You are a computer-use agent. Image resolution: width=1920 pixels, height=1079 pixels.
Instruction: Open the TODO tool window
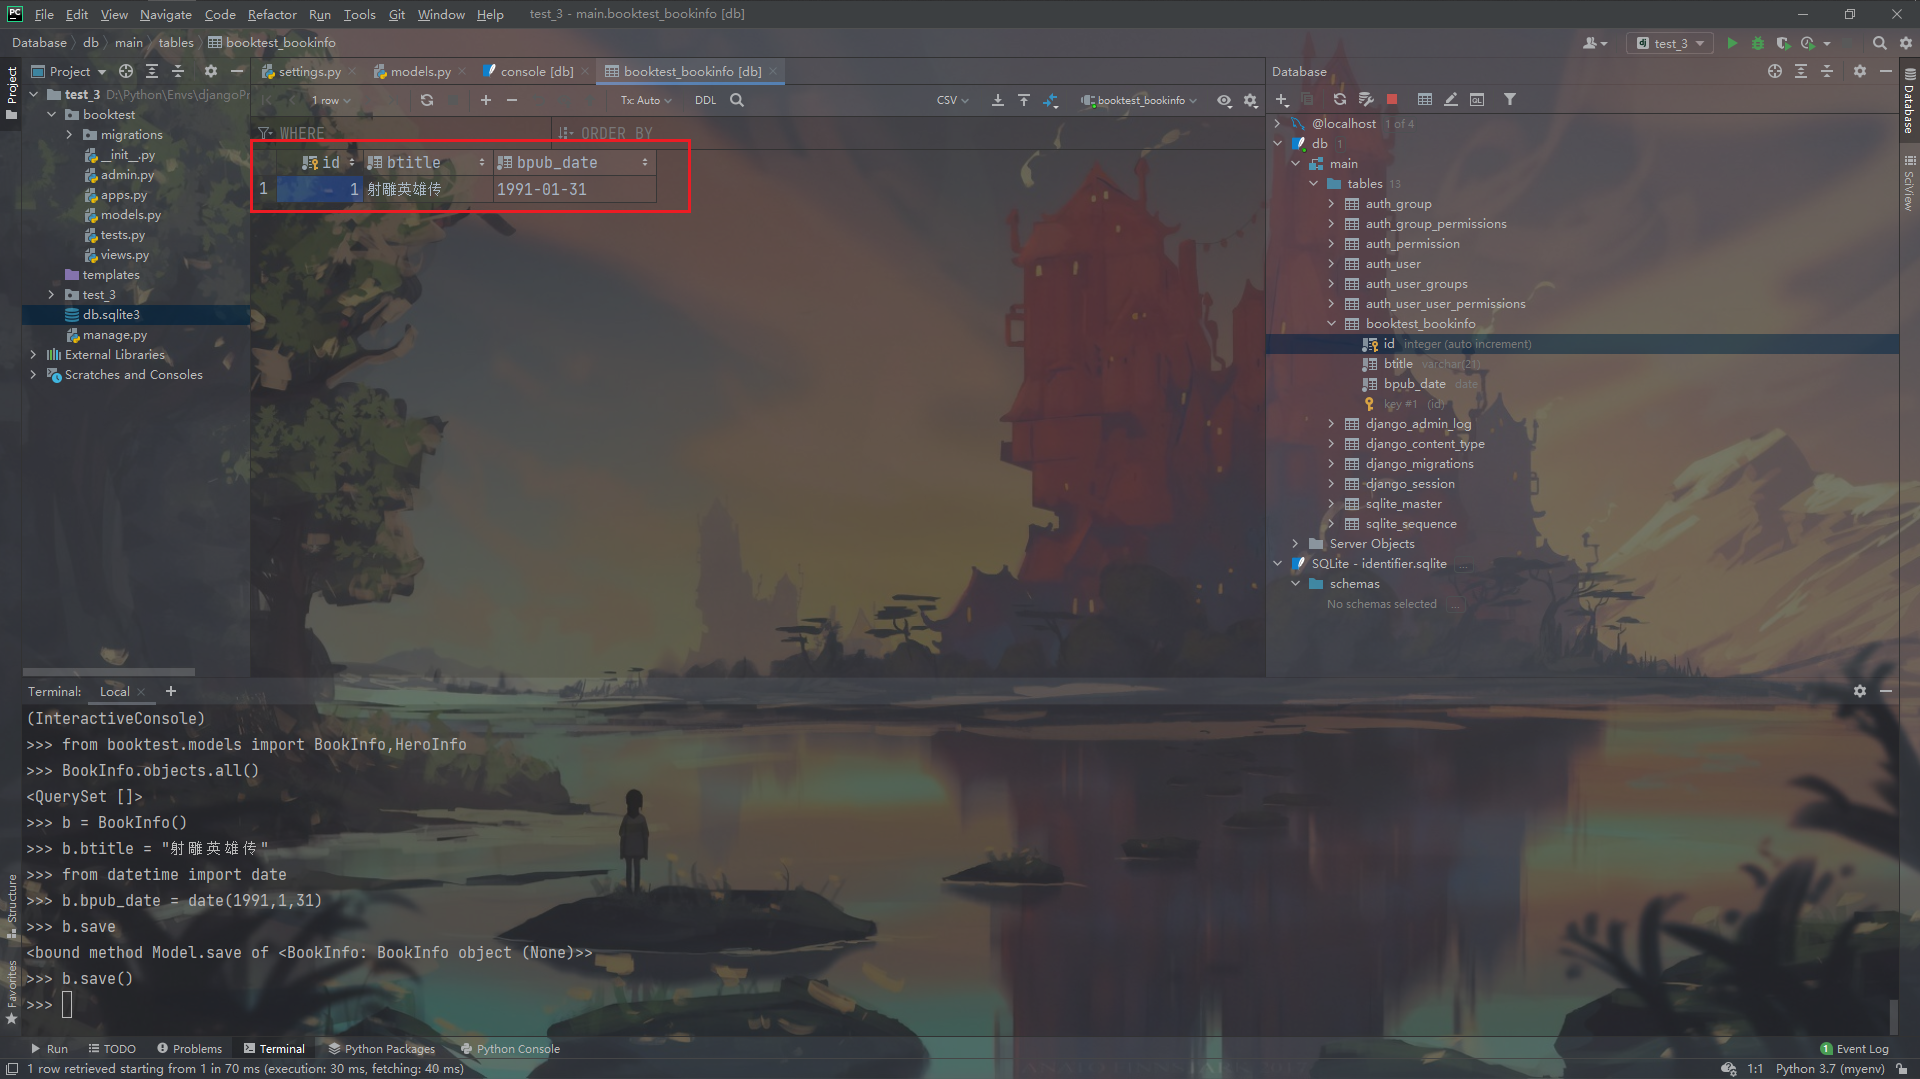coord(112,1049)
